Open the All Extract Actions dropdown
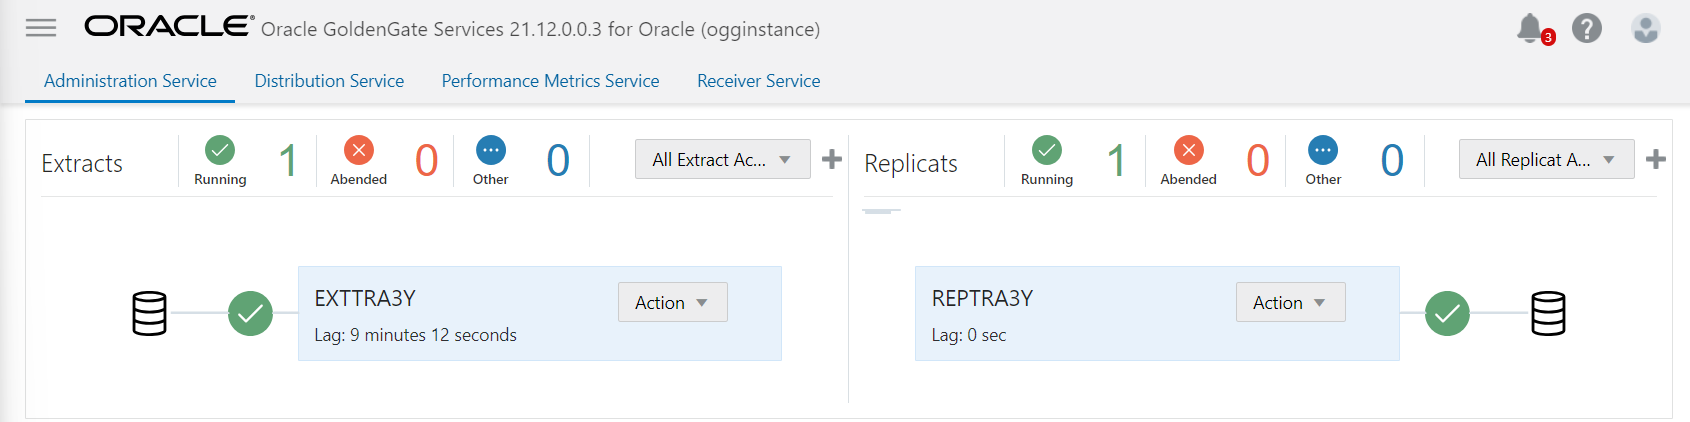Screen dimensions: 1690x422 point(723,159)
